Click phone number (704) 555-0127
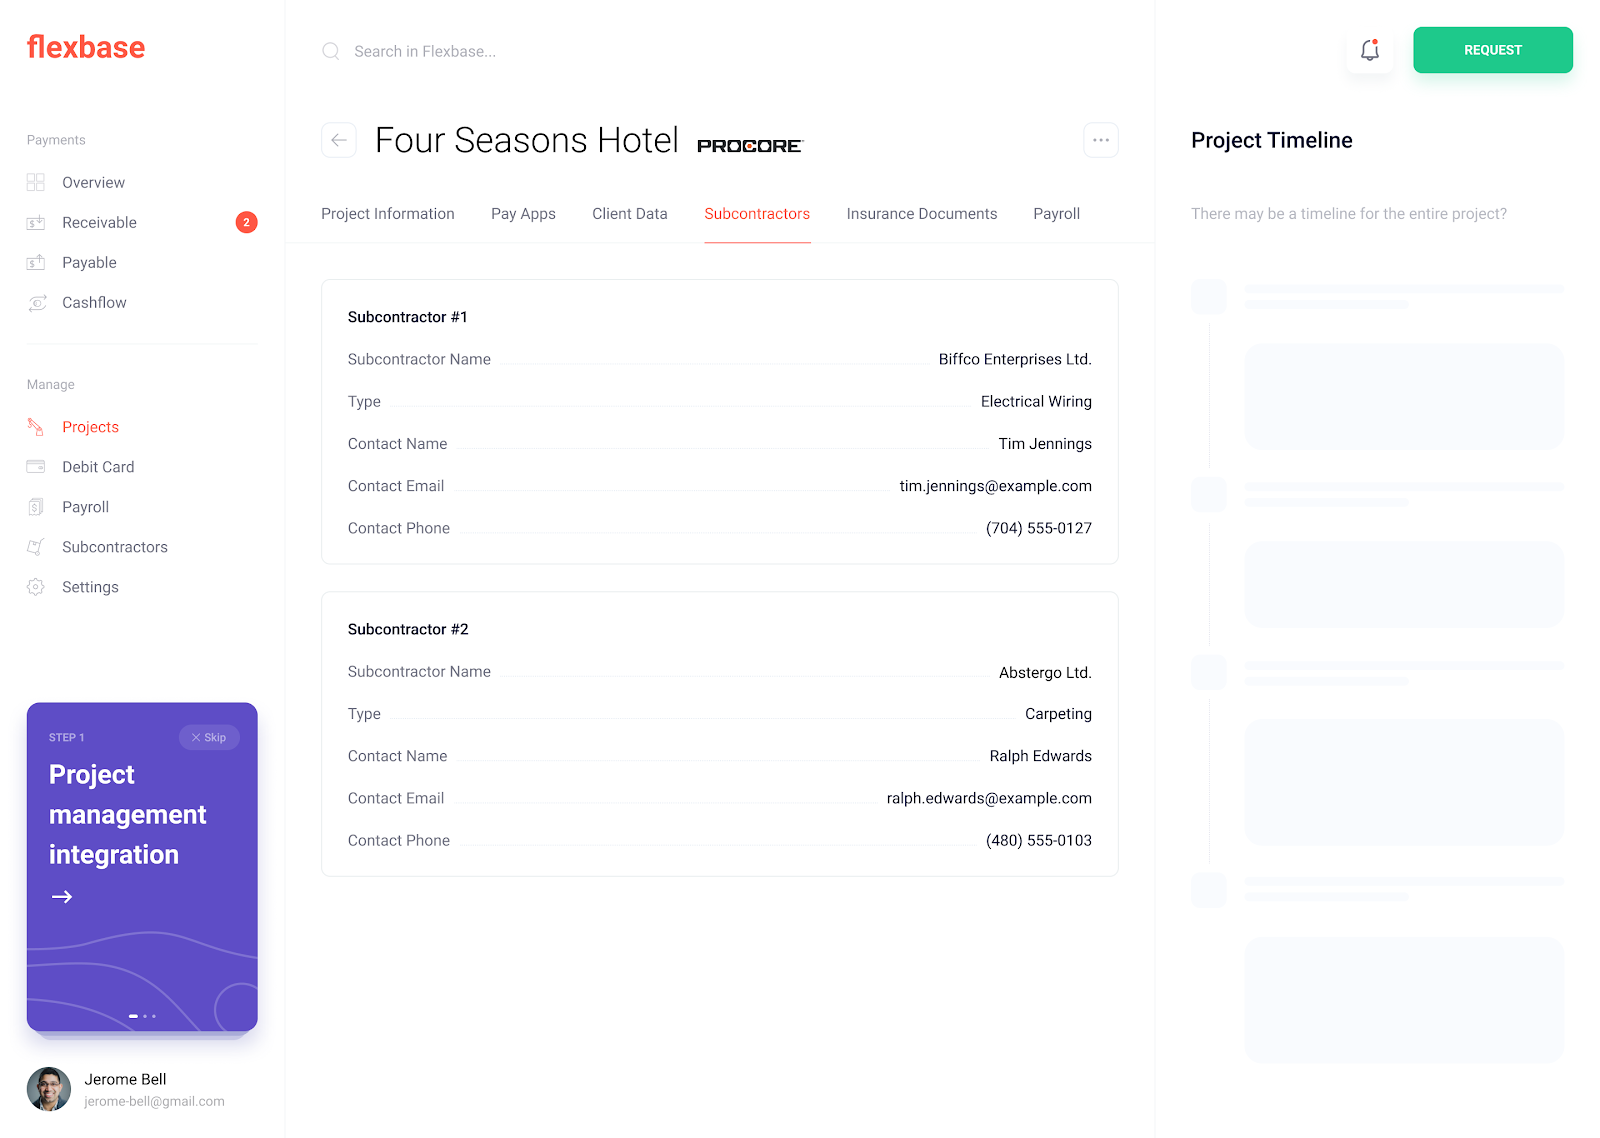 (1039, 528)
